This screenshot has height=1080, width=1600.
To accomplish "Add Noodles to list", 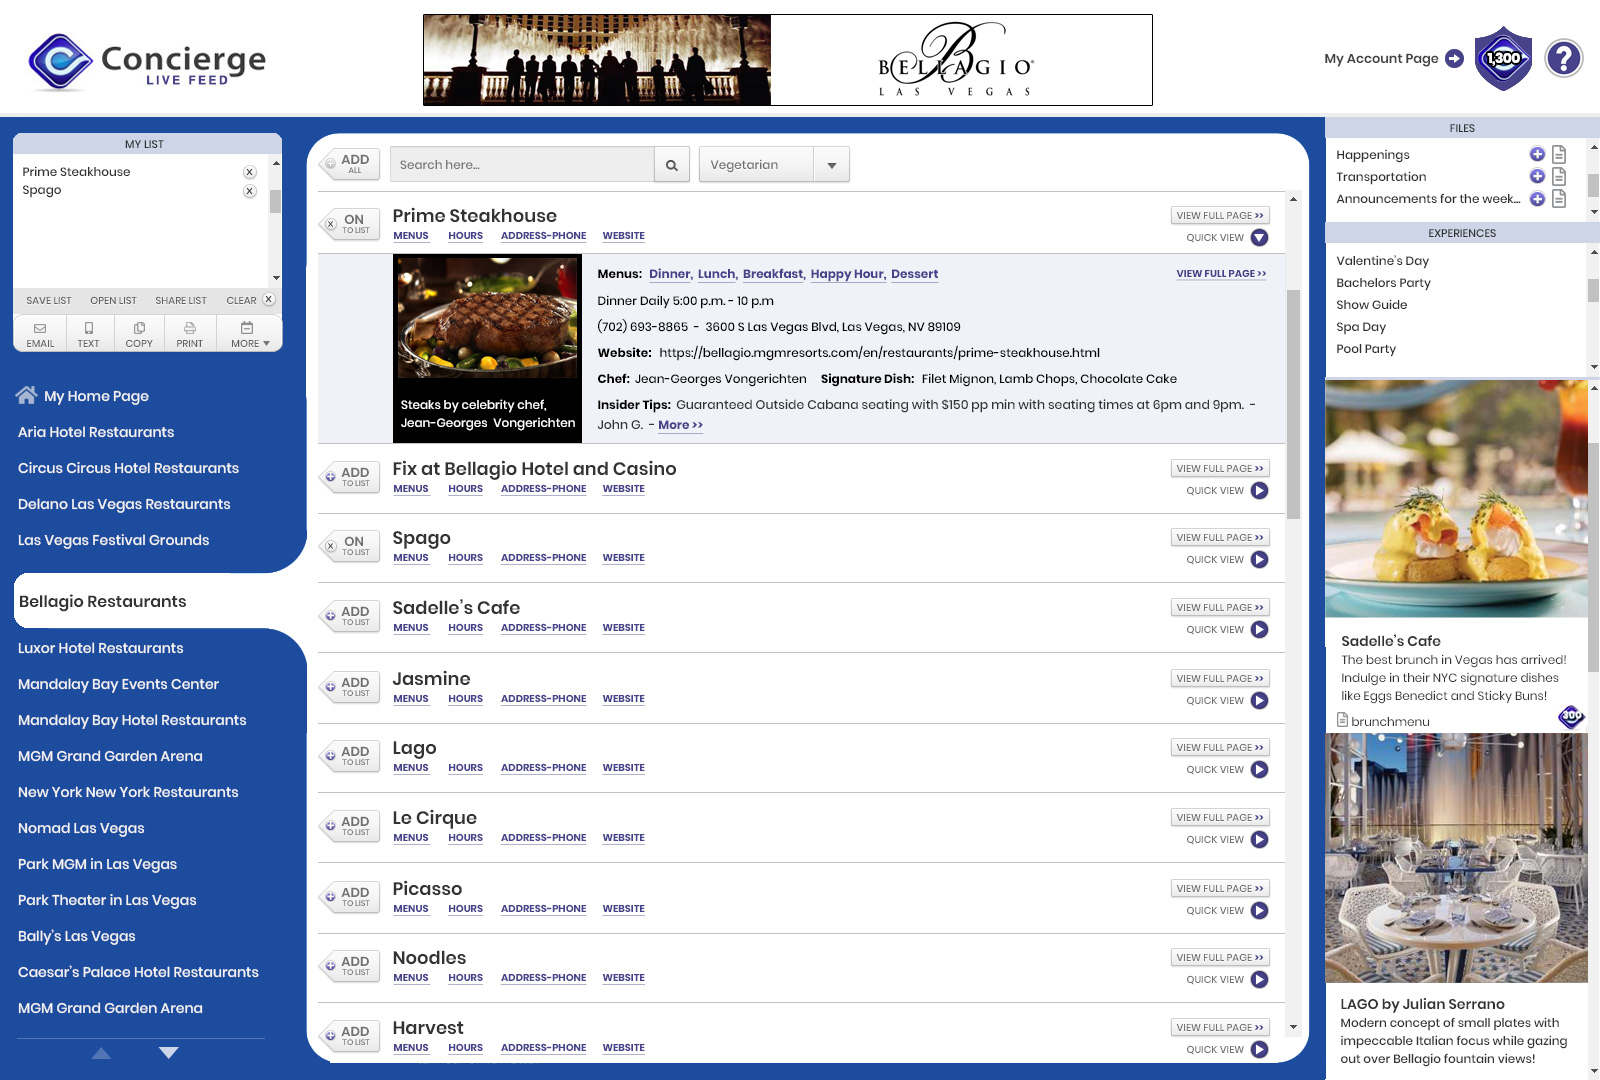I will [x=349, y=966].
